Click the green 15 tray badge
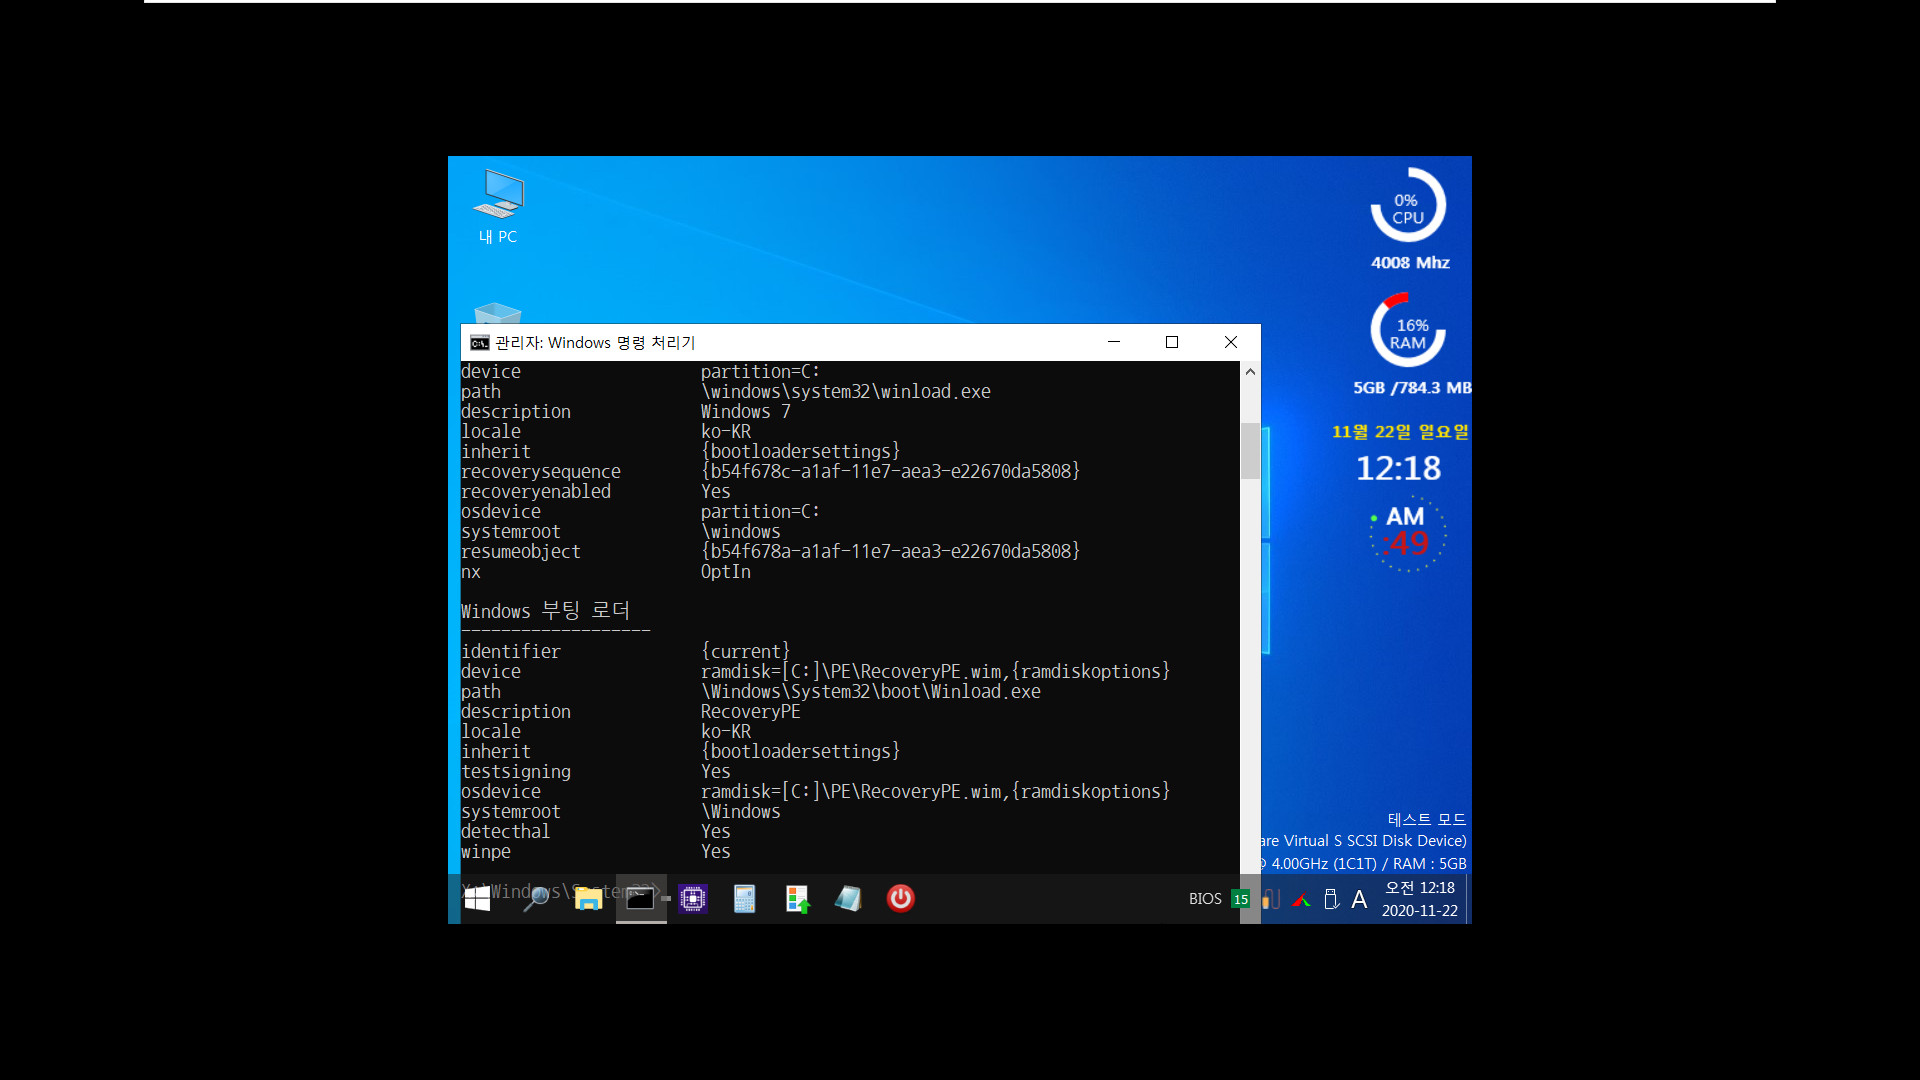The height and width of the screenshot is (1080, 1920). click(x=1241, y=899)
